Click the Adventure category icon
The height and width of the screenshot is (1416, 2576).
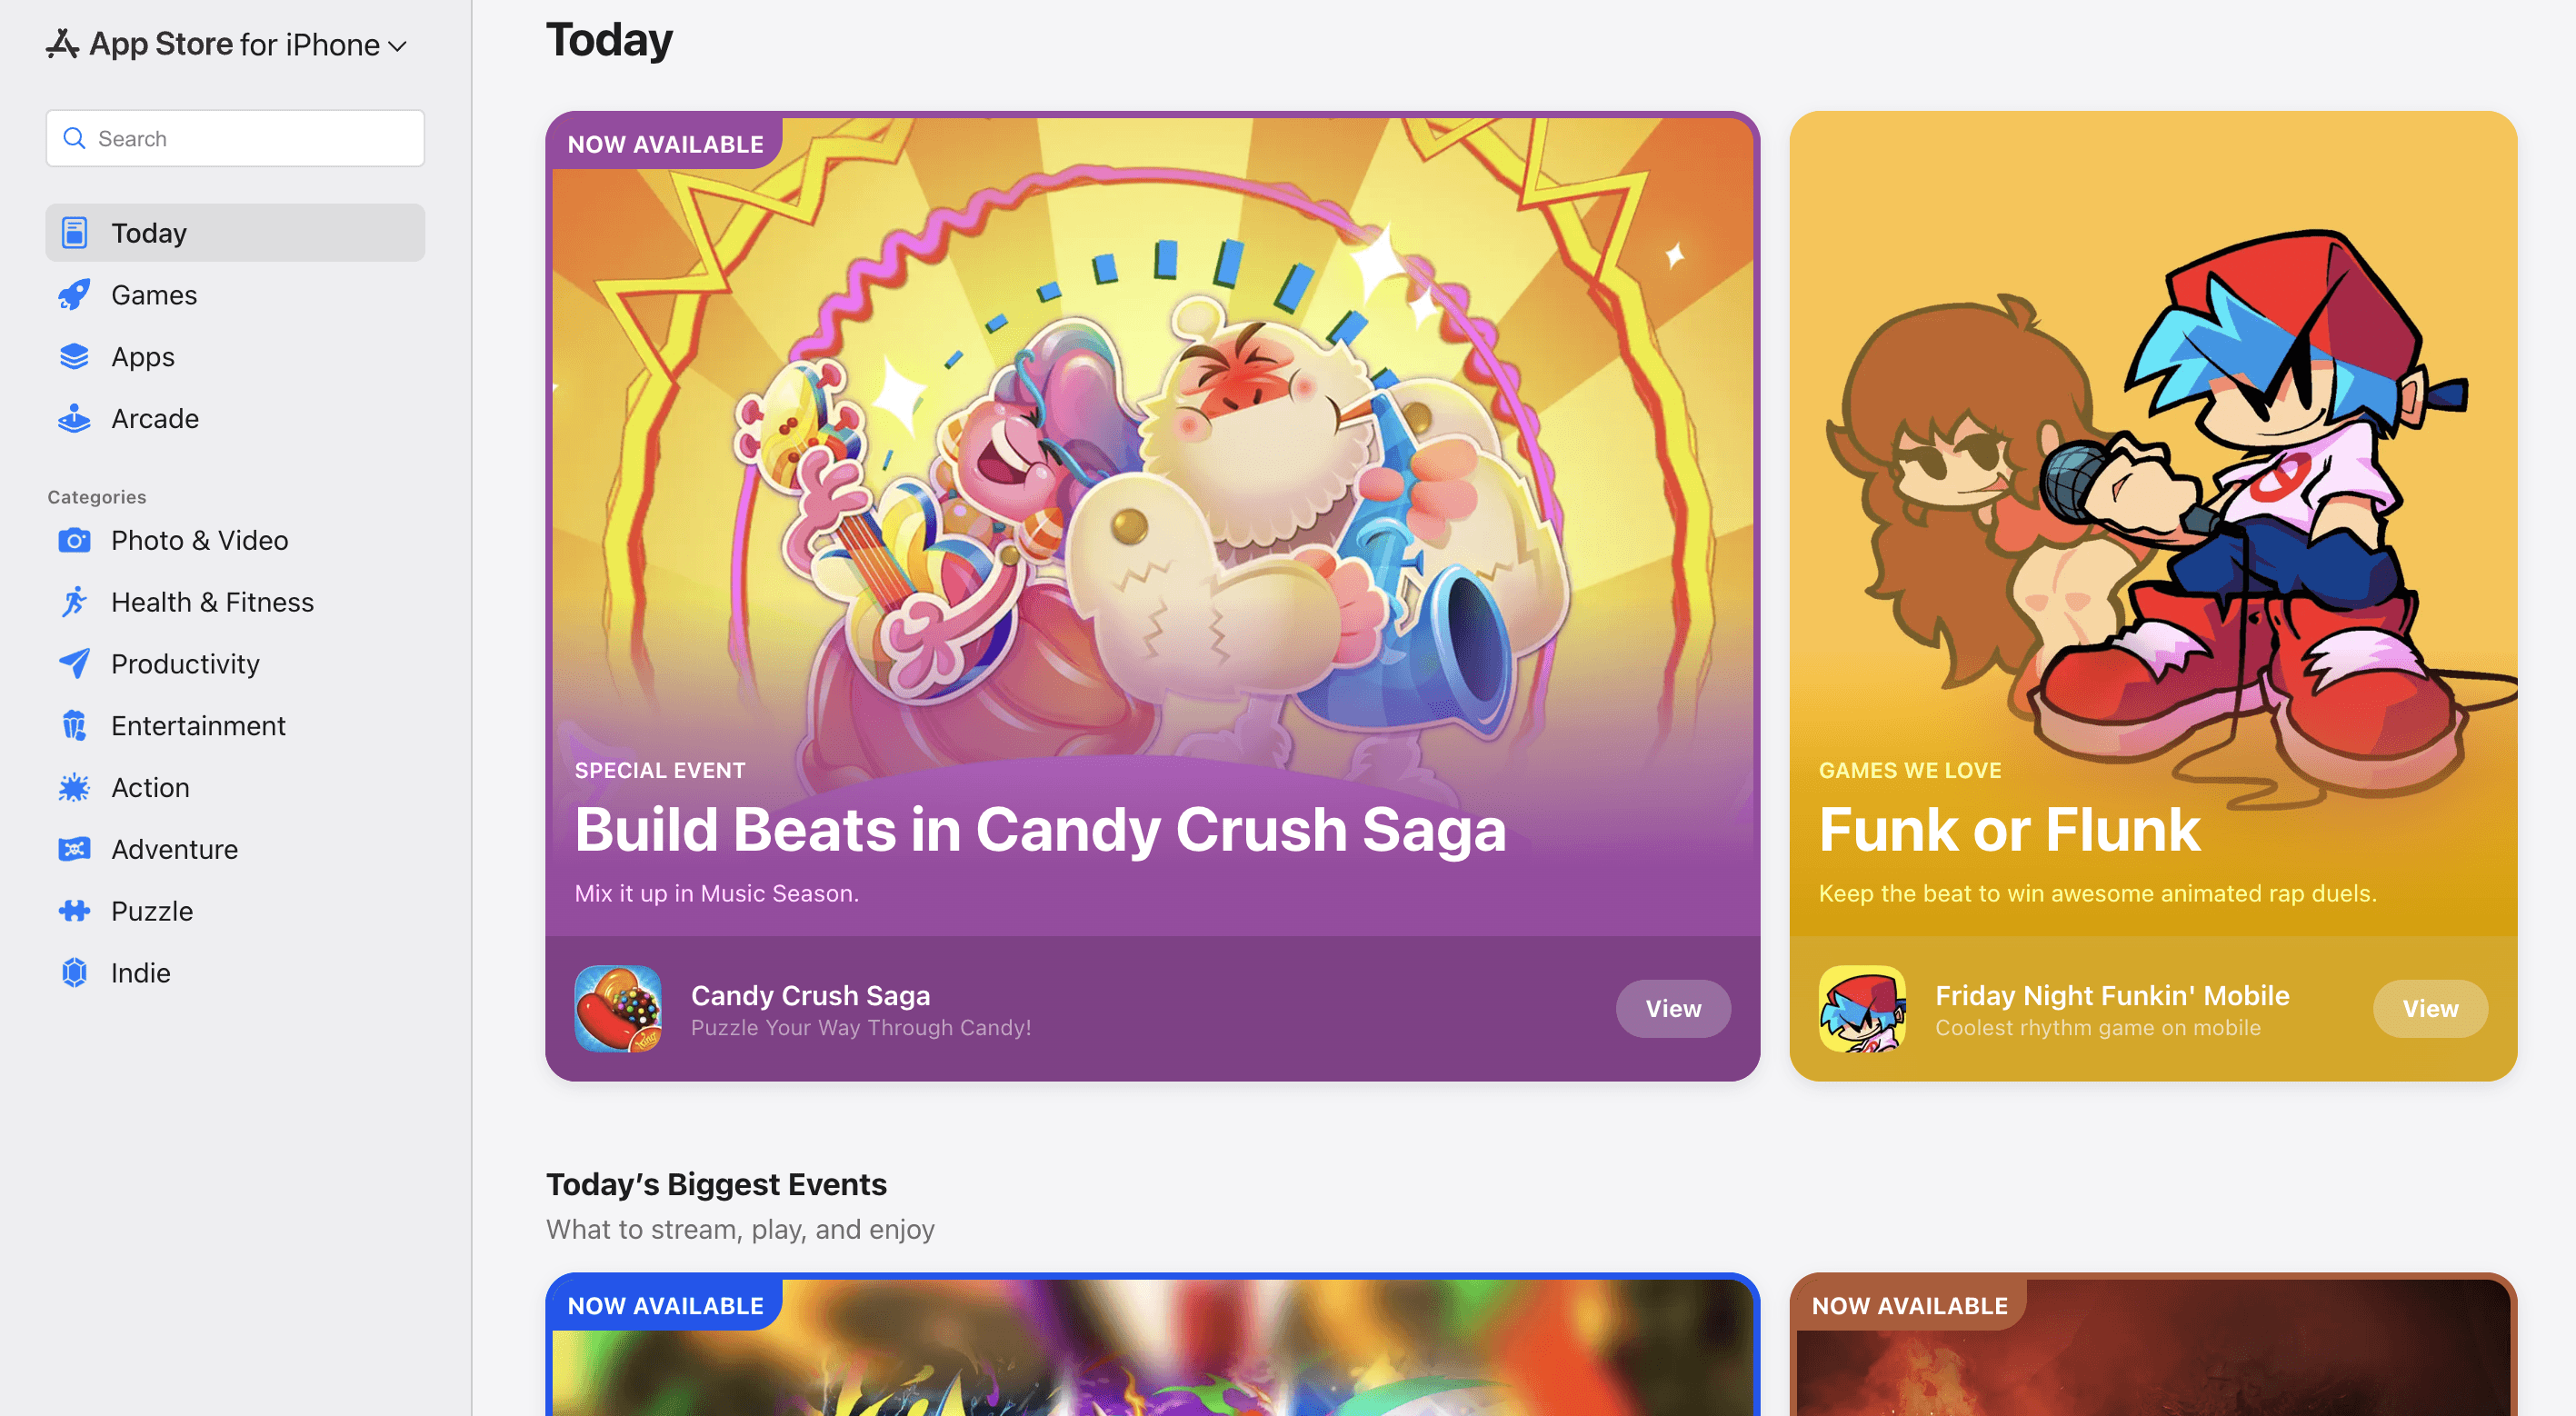point(74,849)
